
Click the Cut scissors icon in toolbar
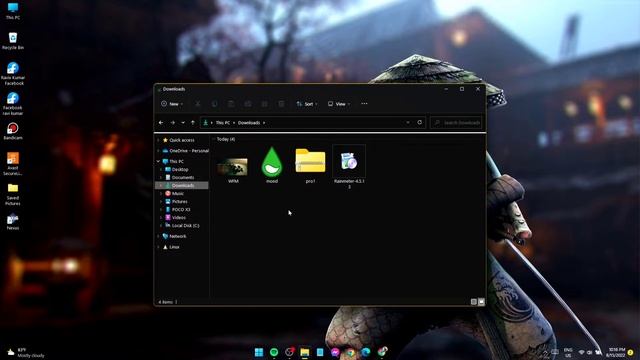pos(198,104)
